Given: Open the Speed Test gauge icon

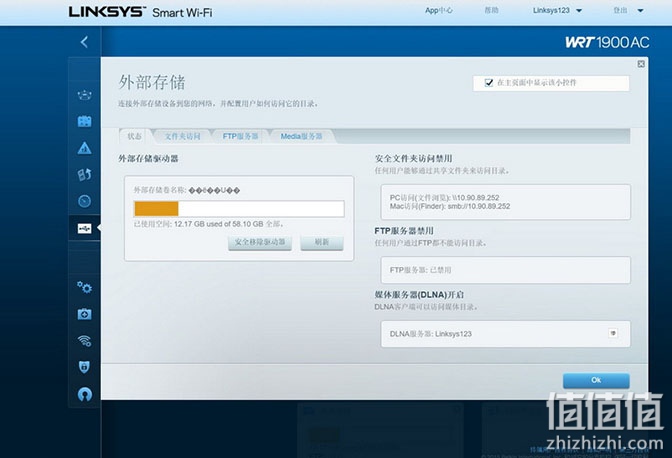Looking at the screenshot, I should (x=84, y=201).
